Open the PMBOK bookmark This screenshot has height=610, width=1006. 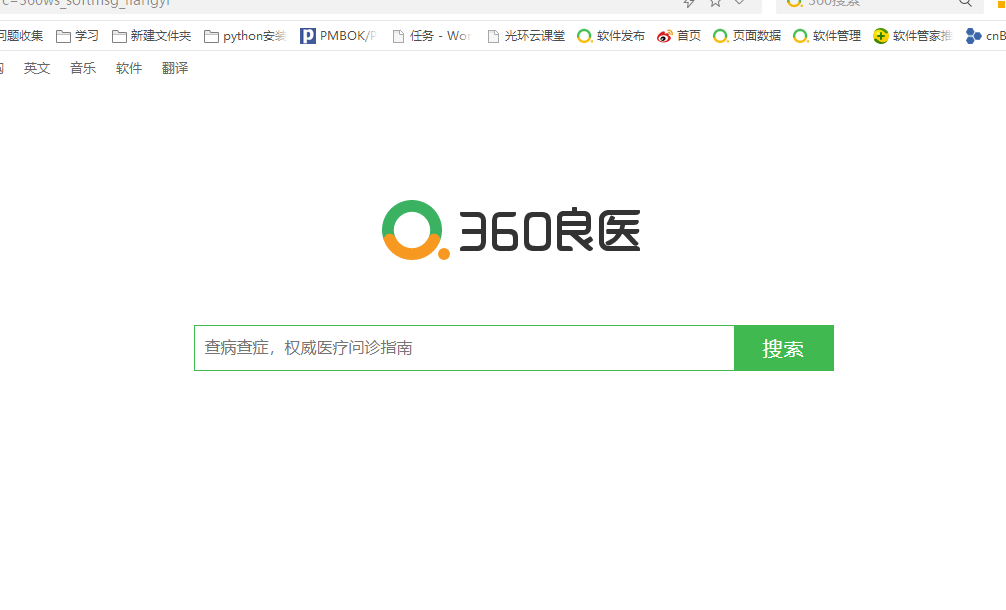(x=338, y=36)
